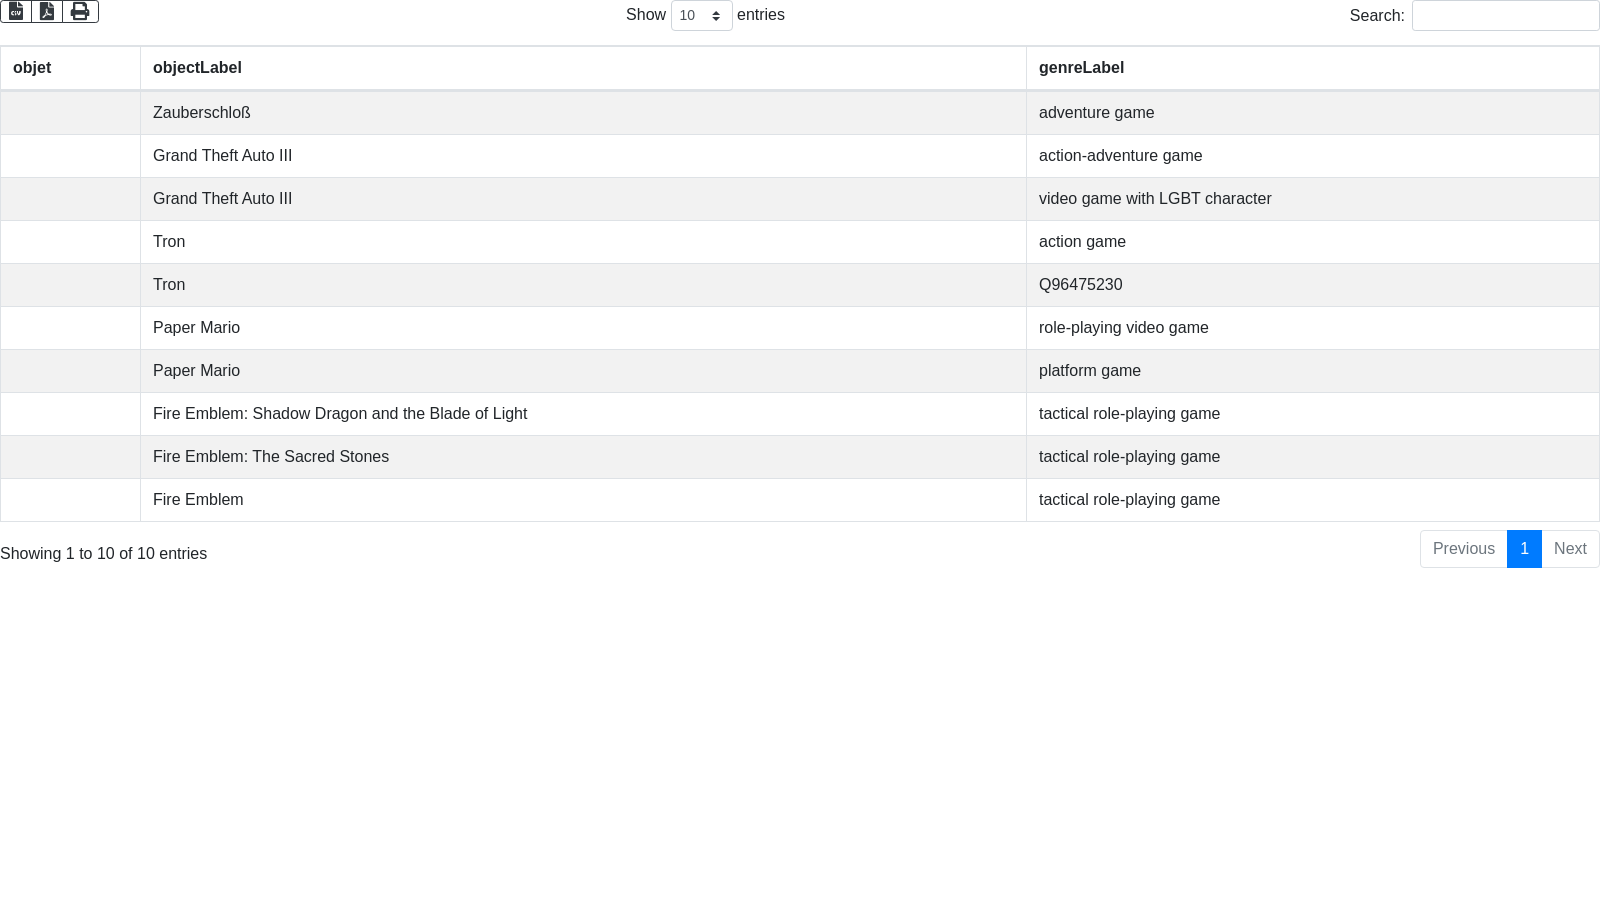Image resolution: width=1600 pixels, height=900 pixels.
Task: Select the Q96475230 genre cell
Action: coord(1080,285)
